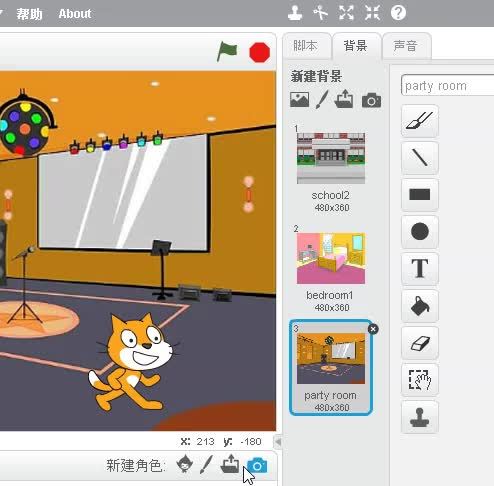
Task: Select the Text tool
Action: click(420, 269)
